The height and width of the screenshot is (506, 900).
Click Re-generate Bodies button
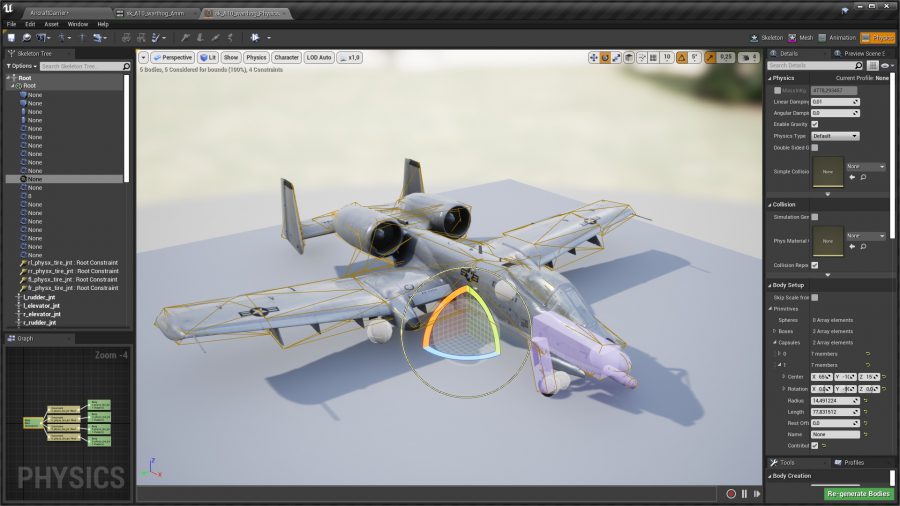tap(858, 493)
